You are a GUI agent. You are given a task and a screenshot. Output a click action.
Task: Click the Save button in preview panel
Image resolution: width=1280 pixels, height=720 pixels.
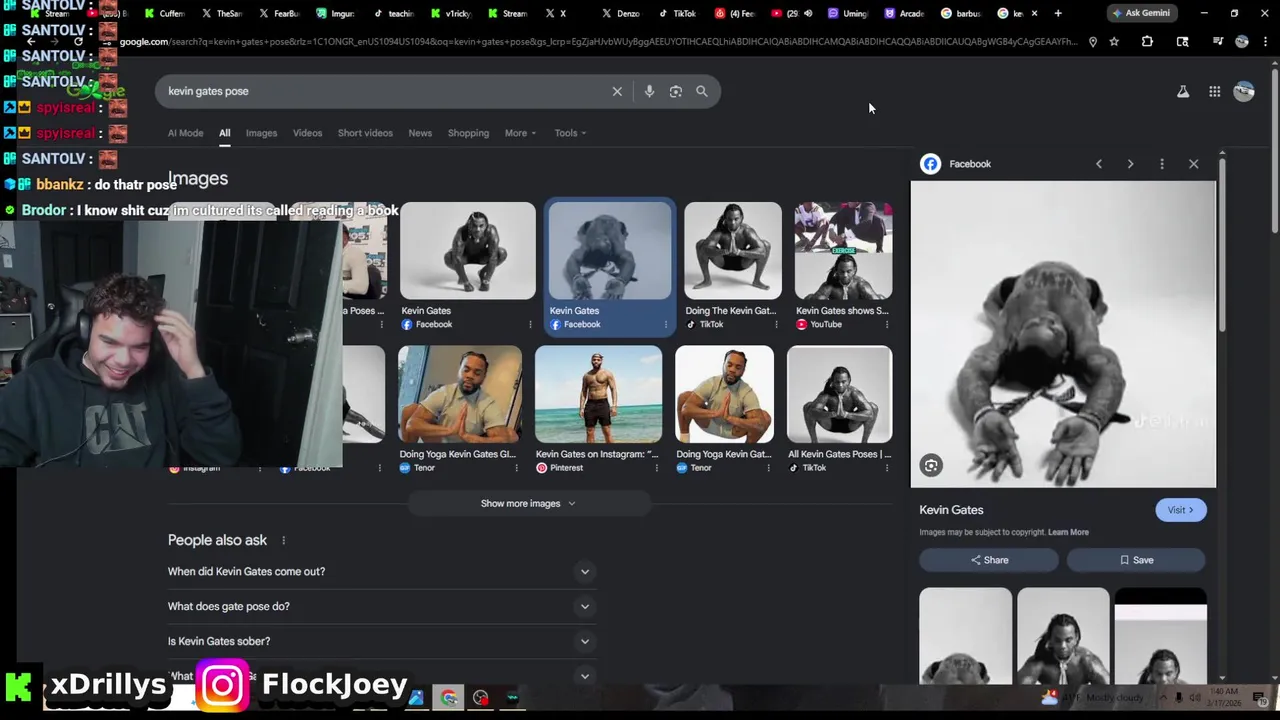coord(1136,560)
